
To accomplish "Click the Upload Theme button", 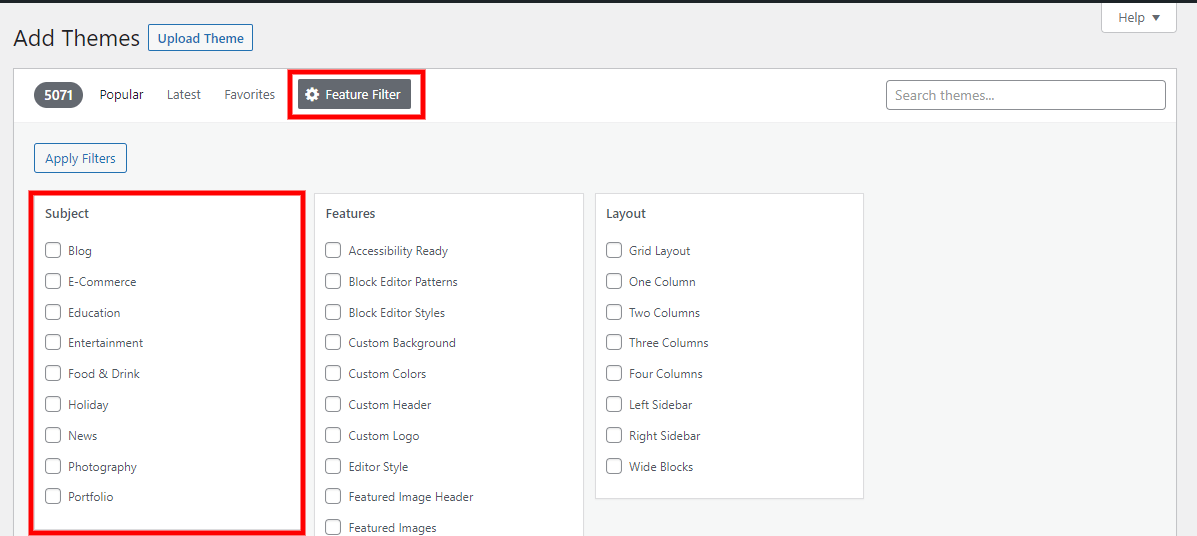I will point(201,38).
